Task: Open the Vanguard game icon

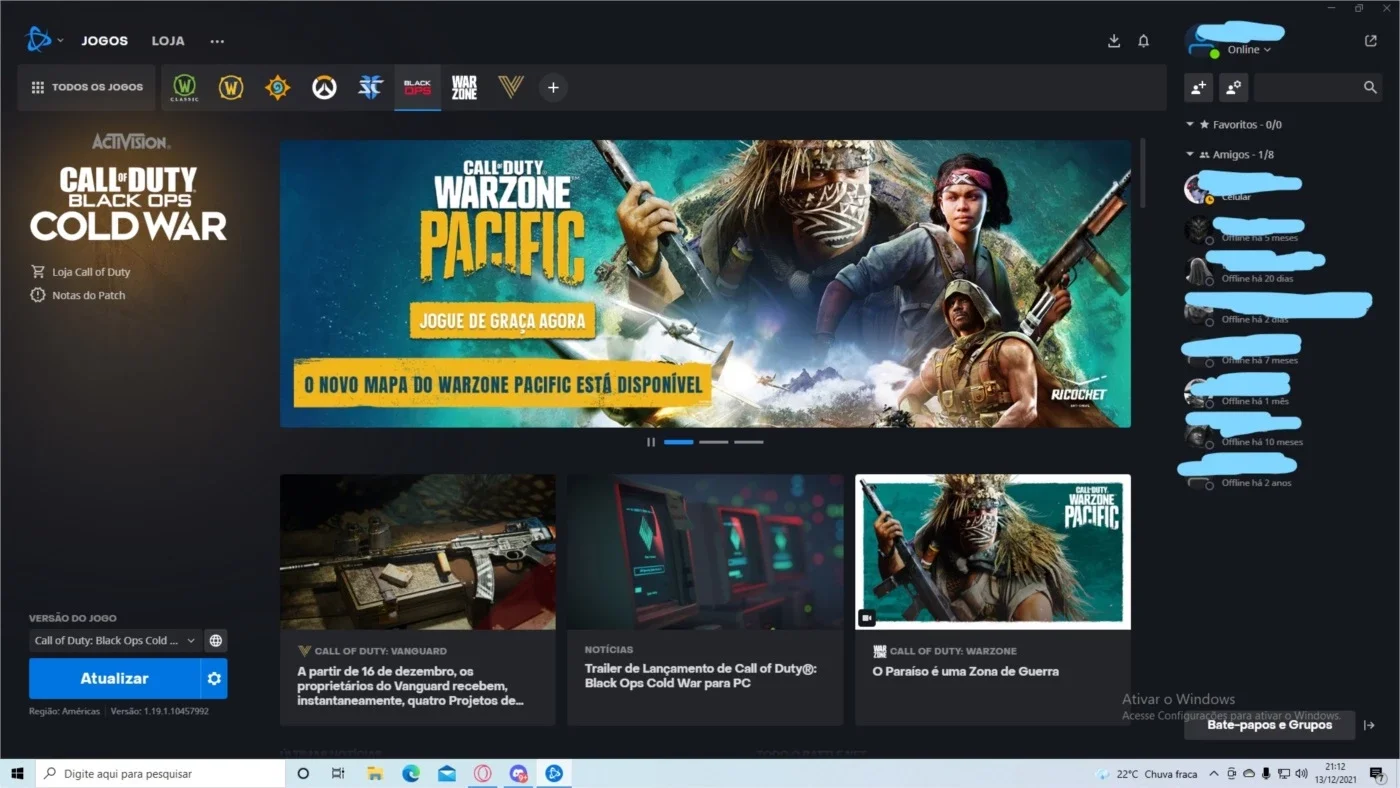Action: [511, 87]
